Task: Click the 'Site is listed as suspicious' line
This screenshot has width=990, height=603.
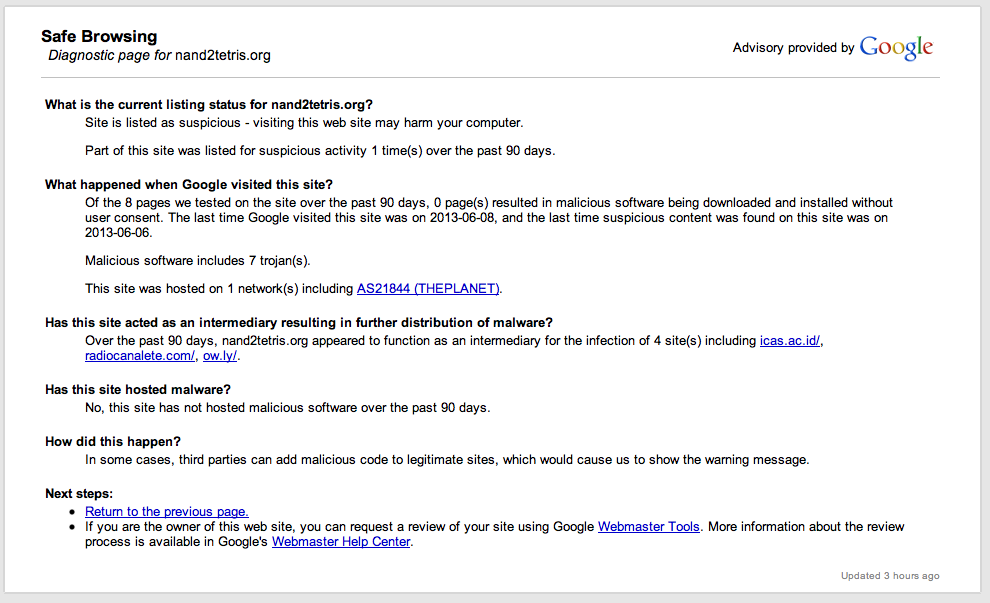Action: pos(304,123)
